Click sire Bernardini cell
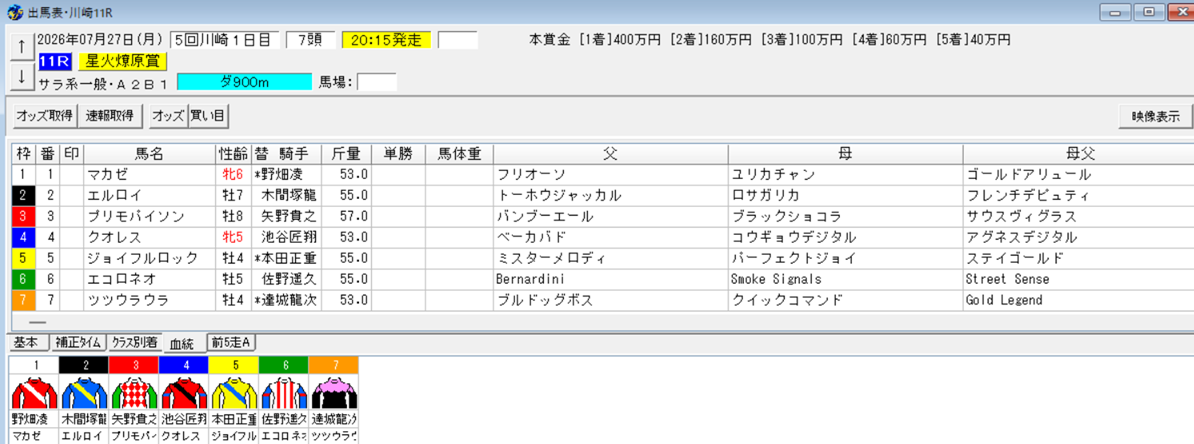This screenshot has height=444, width=1194. click(x=610, y=279)
